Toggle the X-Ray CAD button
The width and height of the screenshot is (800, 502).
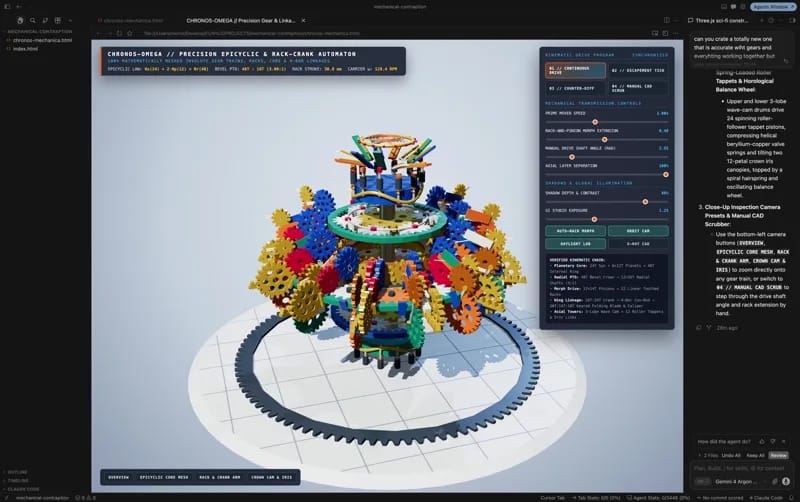coord(638,244)
